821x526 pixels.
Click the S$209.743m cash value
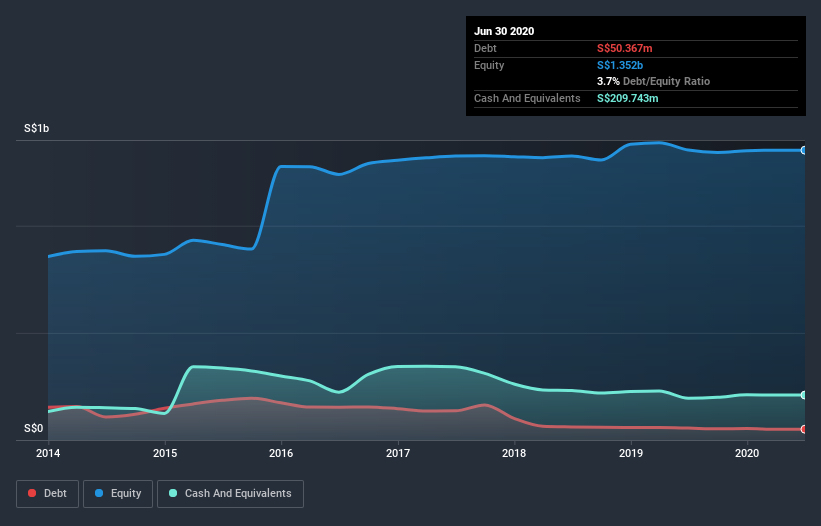(x=628, y=98)
